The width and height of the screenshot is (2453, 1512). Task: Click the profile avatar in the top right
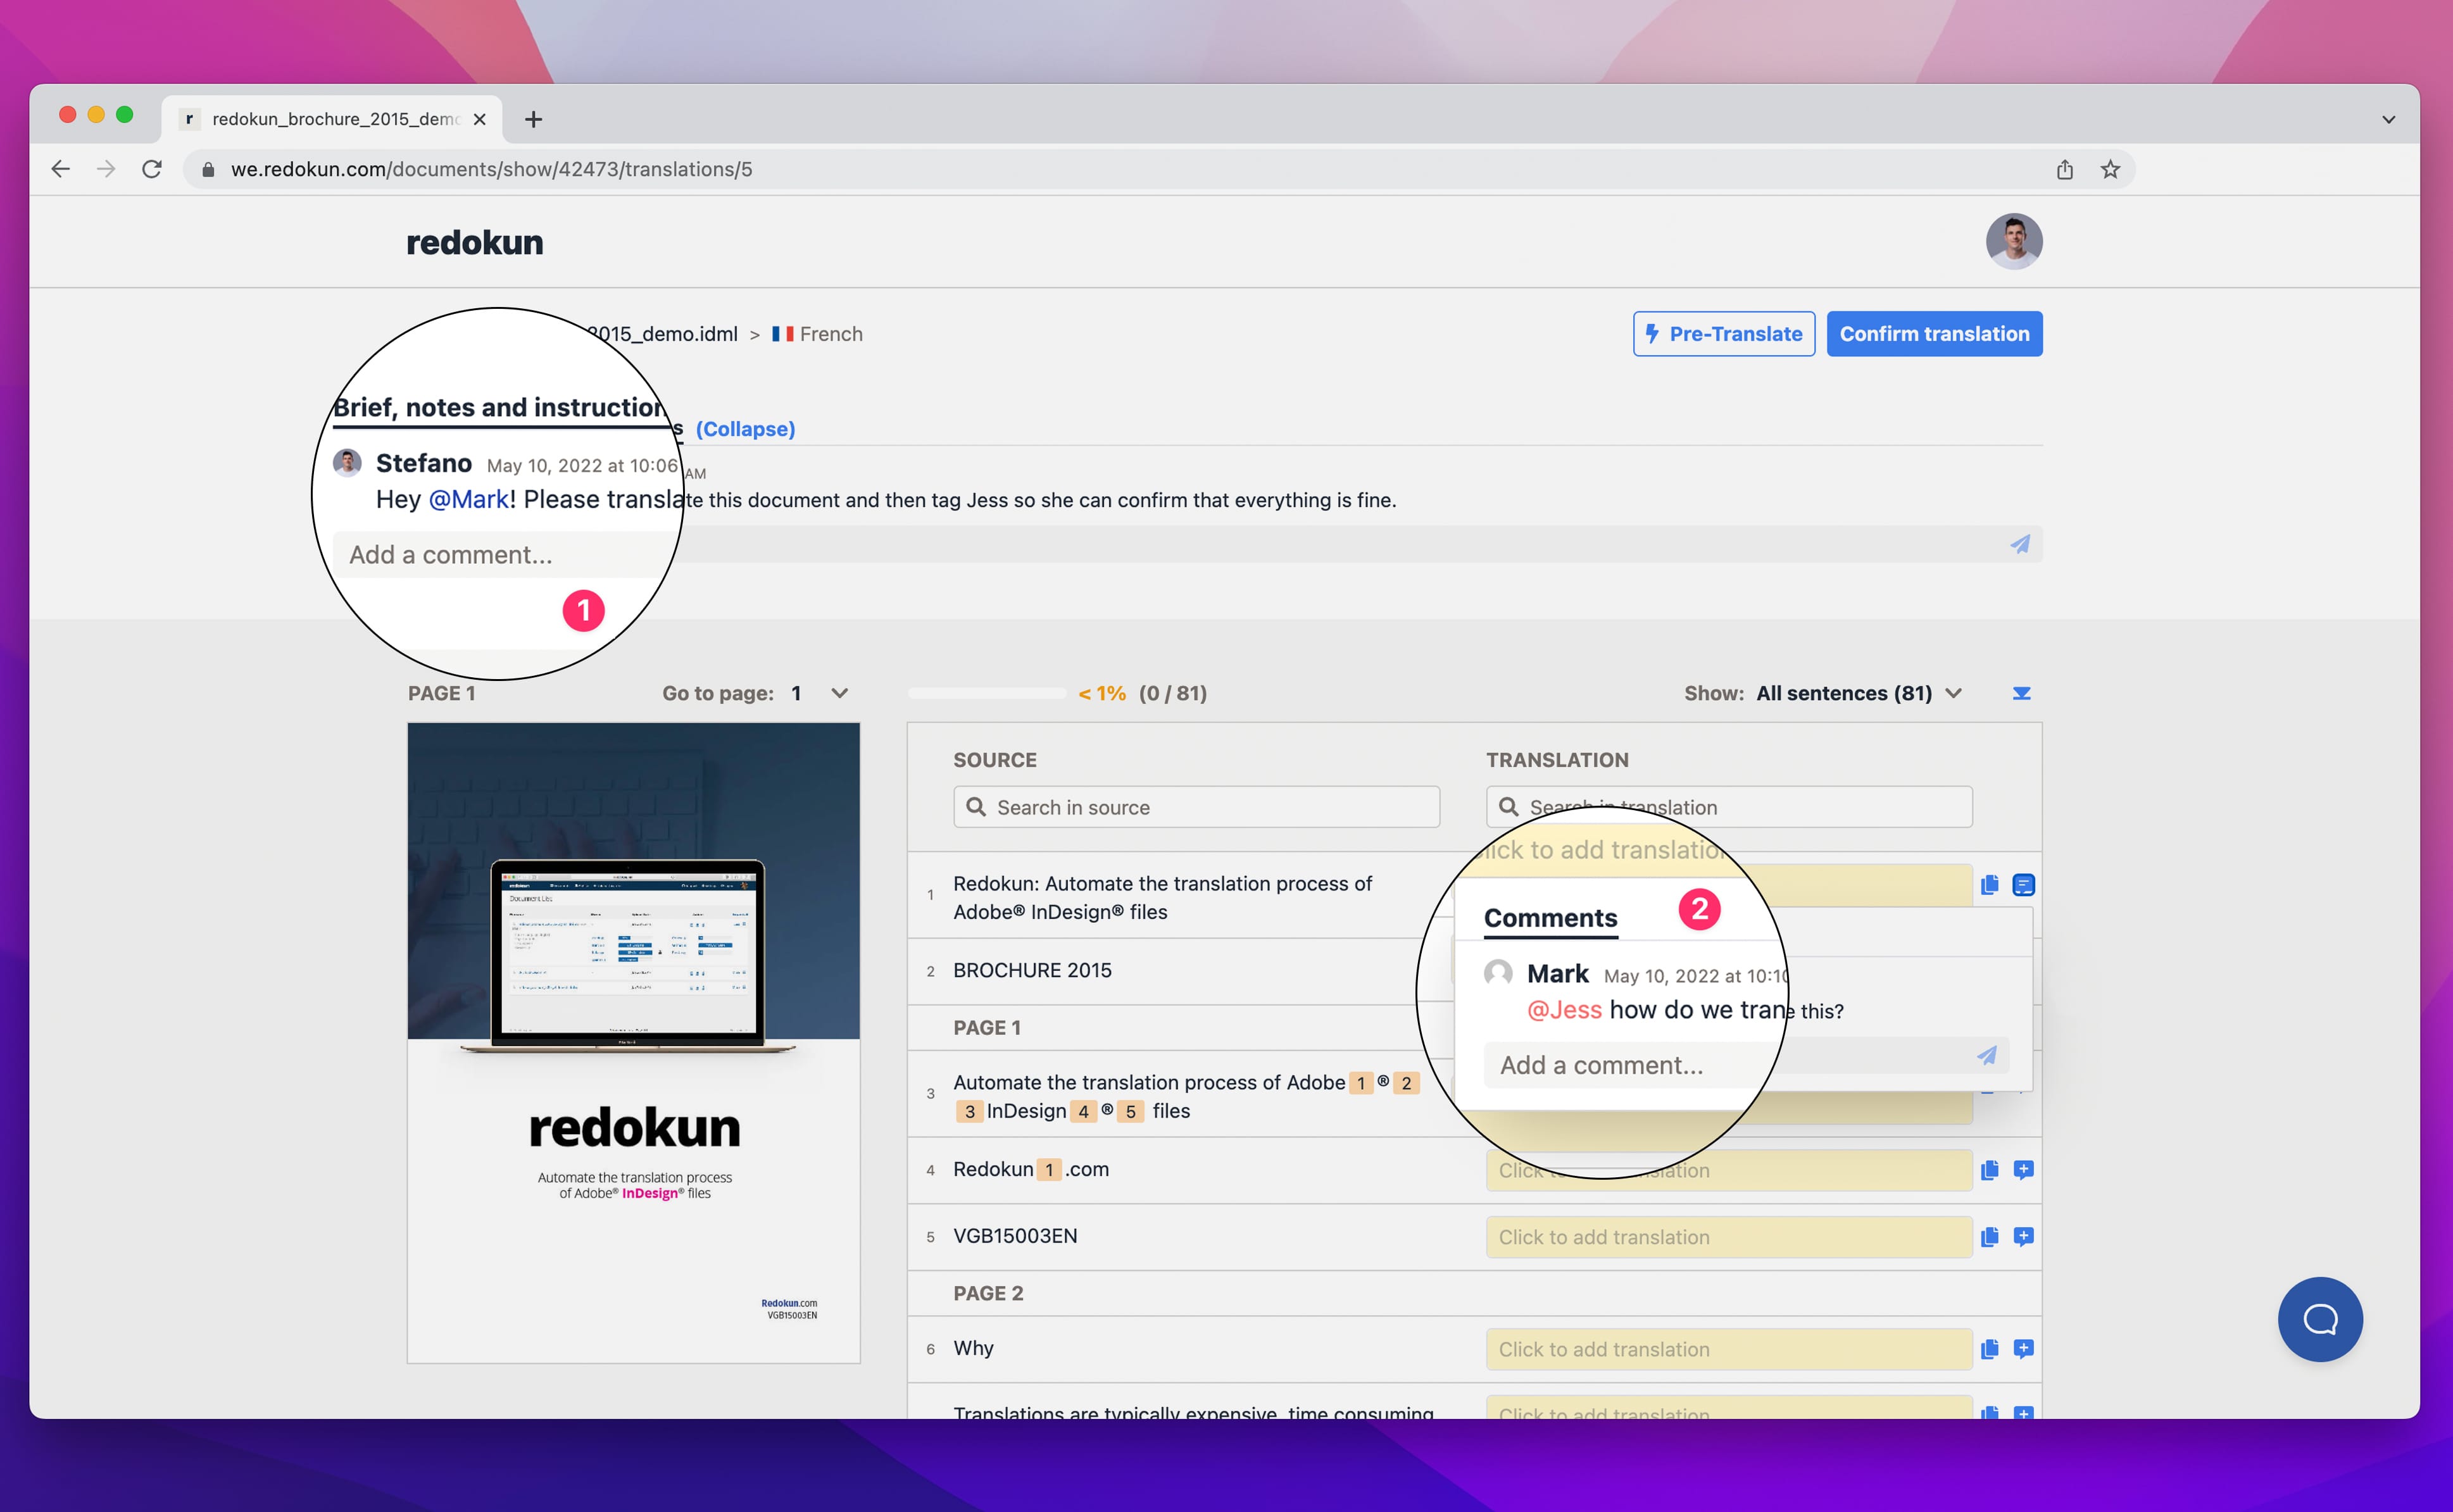[x=2015, y=241]
